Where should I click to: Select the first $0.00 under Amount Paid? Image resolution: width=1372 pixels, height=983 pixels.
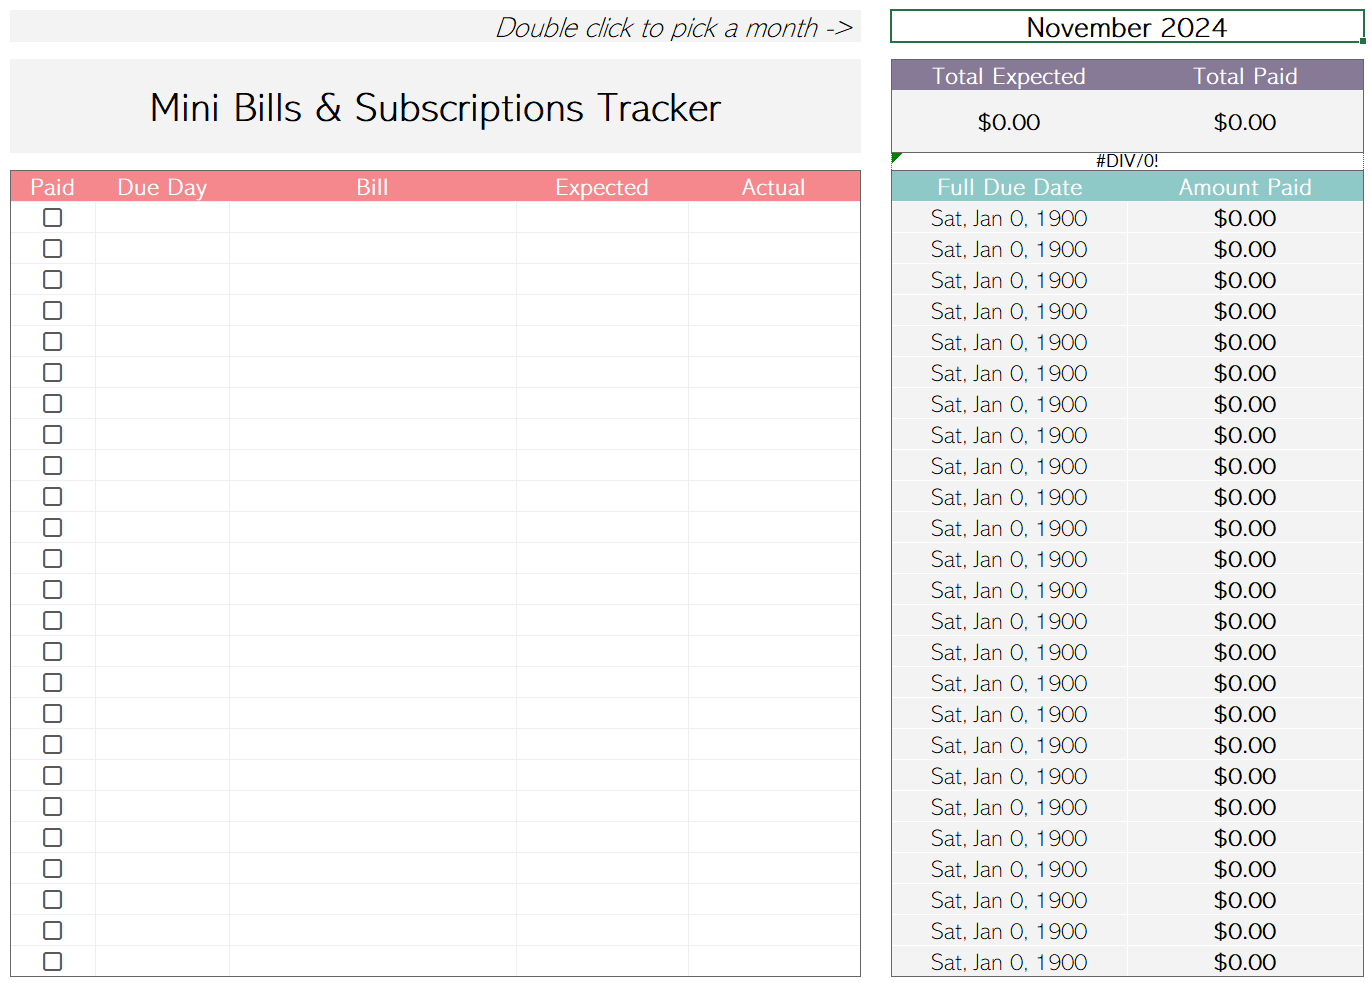coord(1245,218)
